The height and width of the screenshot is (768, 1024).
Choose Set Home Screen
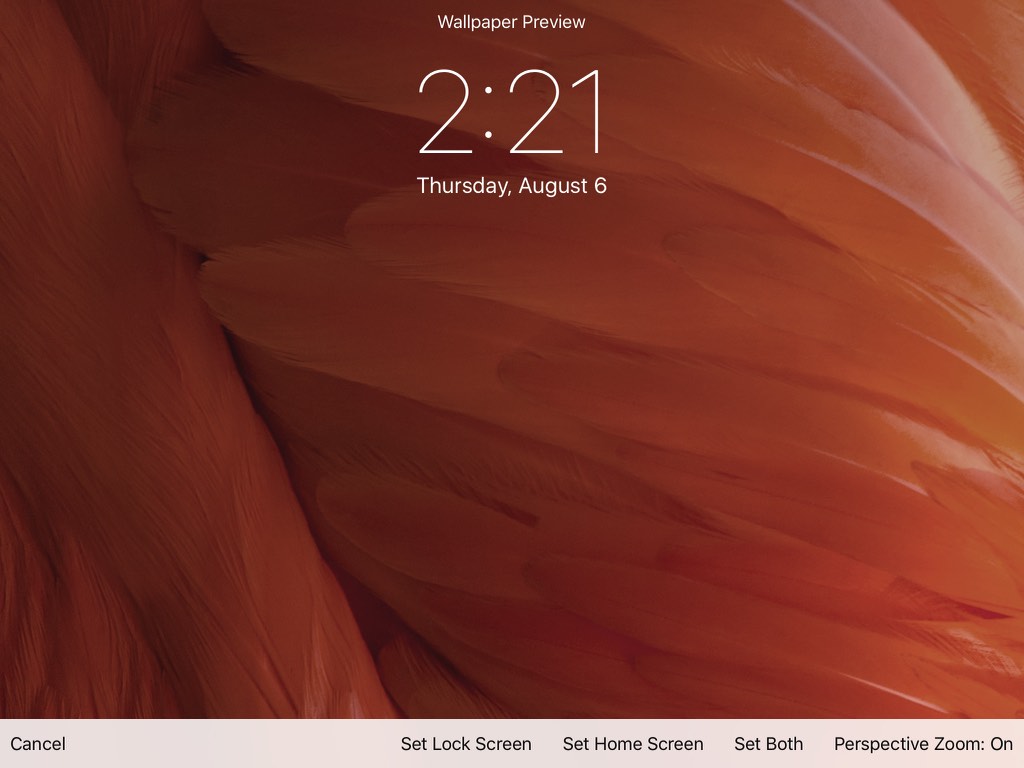[633, 744]
